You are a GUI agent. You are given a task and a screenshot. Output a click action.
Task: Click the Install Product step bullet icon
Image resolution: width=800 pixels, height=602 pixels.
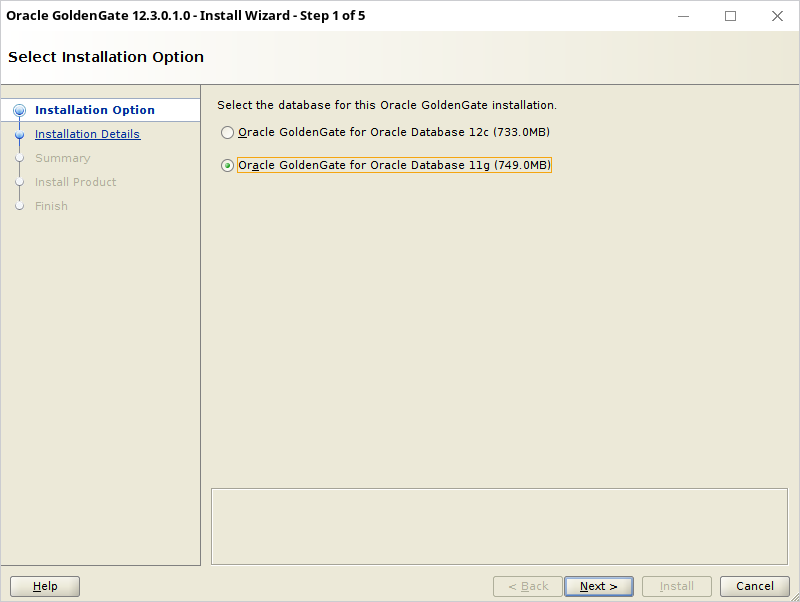[19, 182]
